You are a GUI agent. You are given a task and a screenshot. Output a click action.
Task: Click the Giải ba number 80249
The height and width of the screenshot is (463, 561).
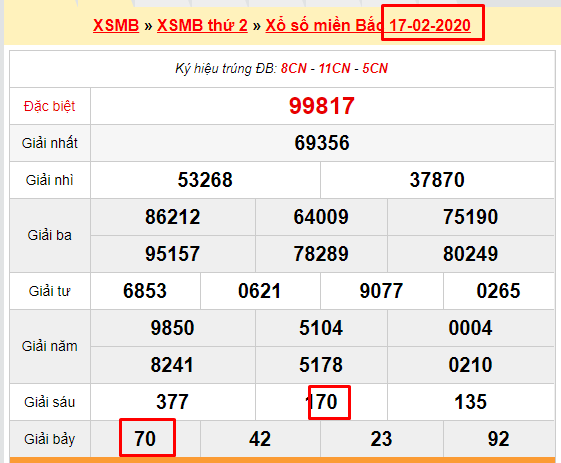click(470, 254)
